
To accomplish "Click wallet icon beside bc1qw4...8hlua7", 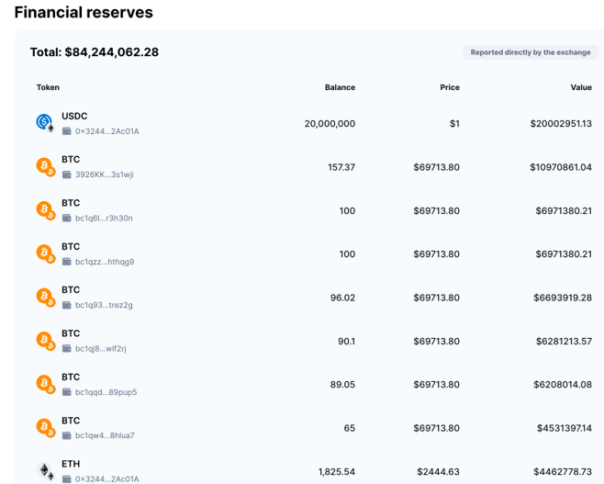I will [67, 435].
